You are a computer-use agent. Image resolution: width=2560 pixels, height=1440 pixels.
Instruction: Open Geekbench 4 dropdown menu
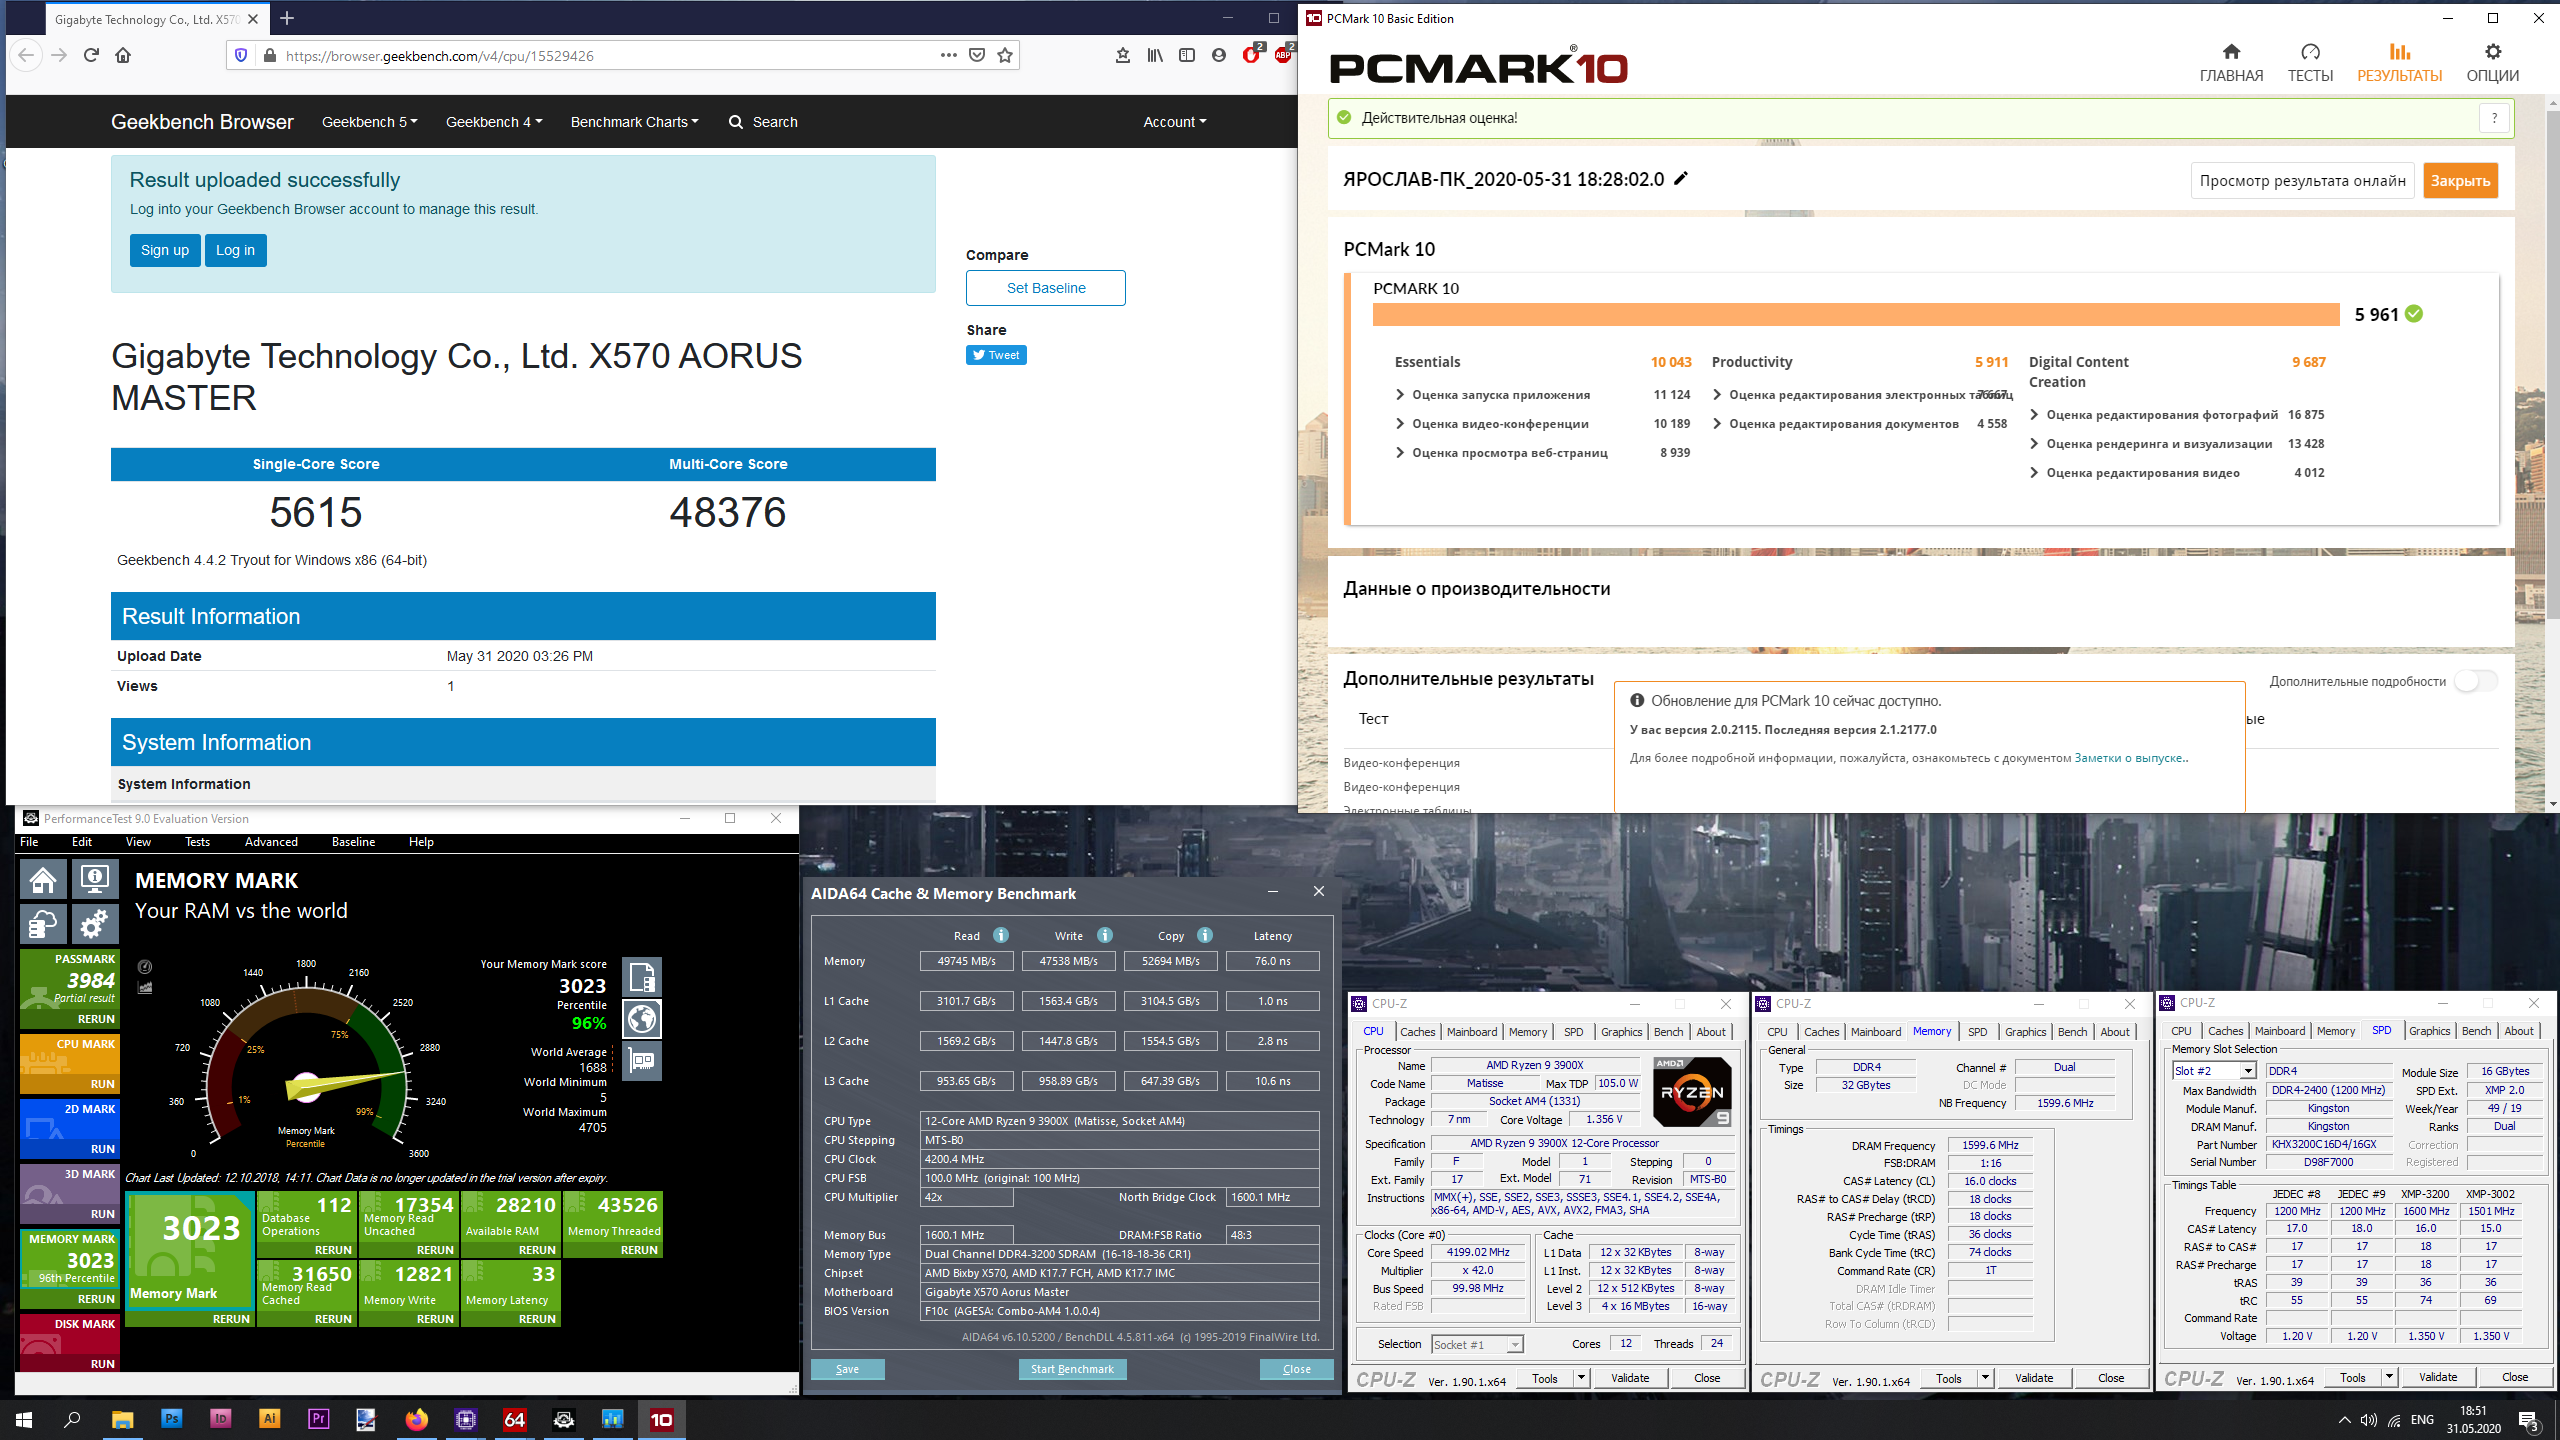point(494,122)
